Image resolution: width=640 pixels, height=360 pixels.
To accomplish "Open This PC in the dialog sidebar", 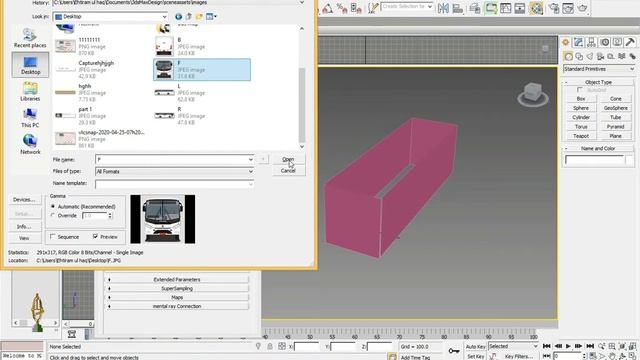I will point(30,118).
